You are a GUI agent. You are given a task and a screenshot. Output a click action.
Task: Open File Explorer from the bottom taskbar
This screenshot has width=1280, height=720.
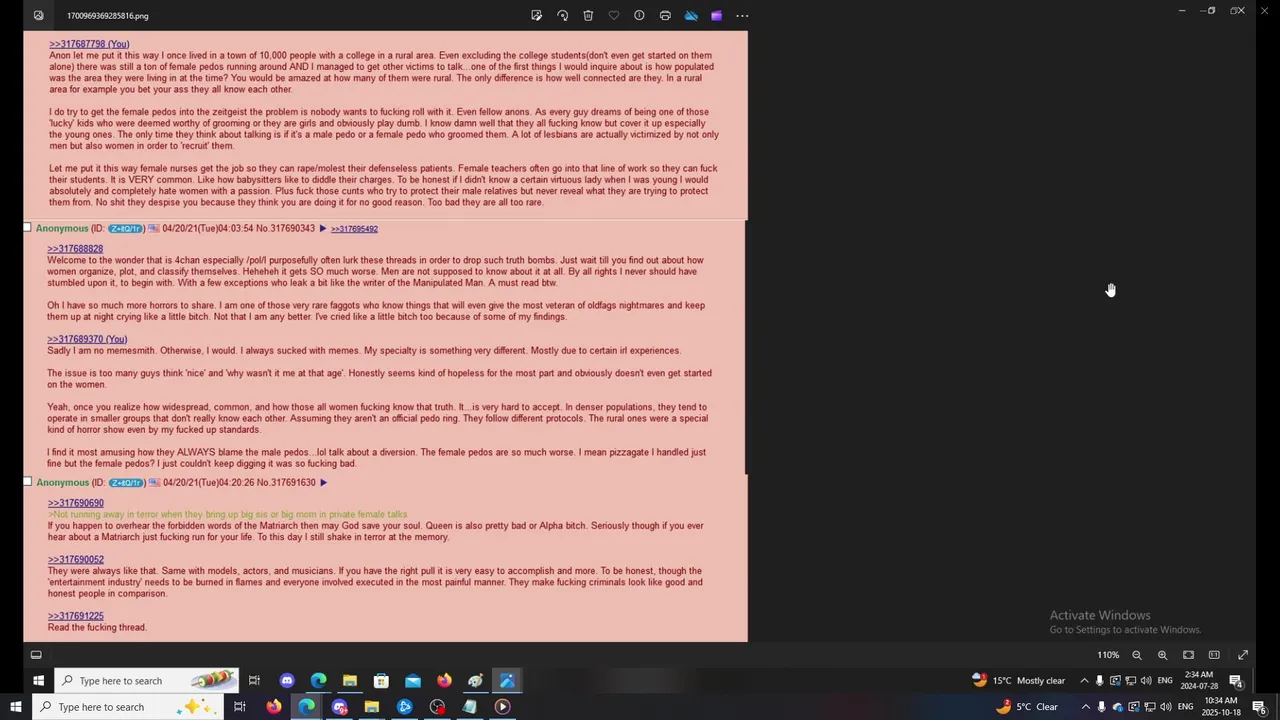point(371,707)
